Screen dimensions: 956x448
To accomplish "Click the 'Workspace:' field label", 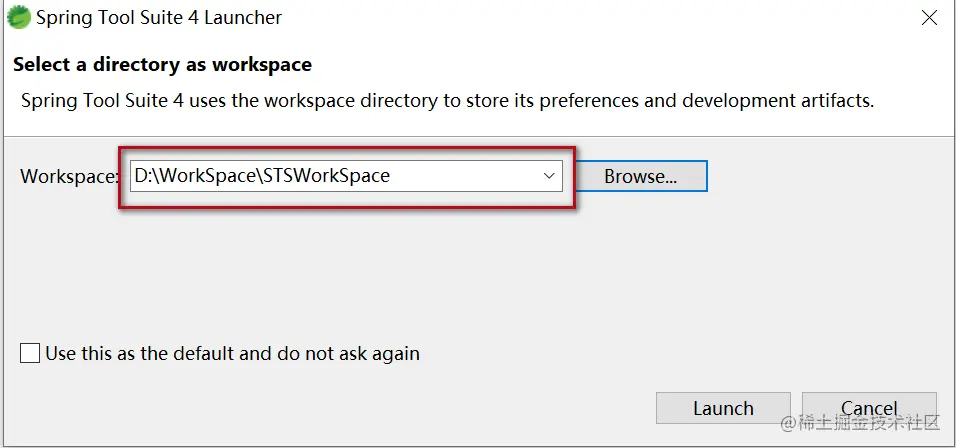I will click(x=68, y=177).
